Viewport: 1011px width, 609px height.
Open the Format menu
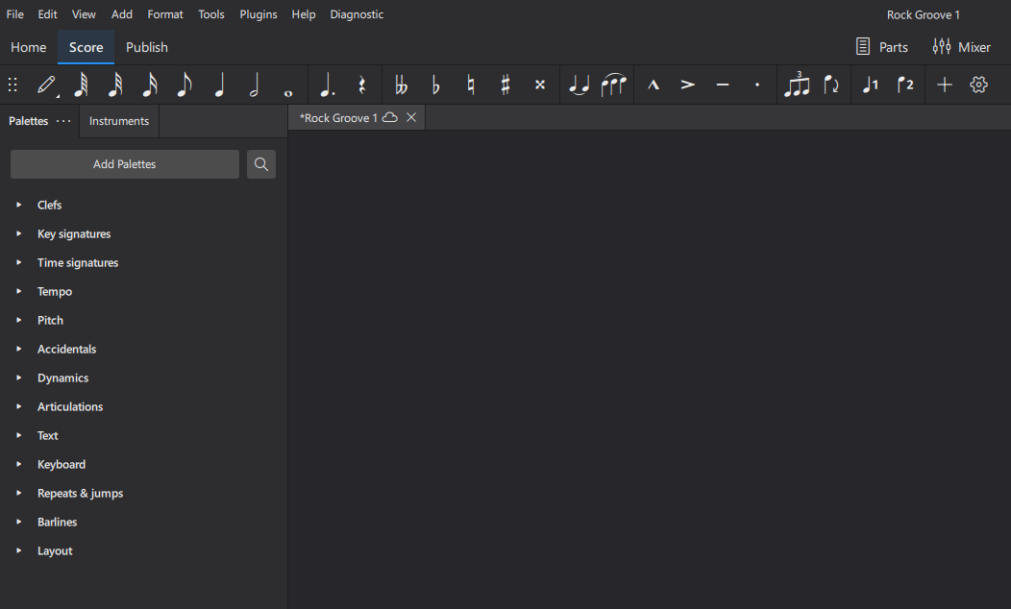tap(165, 15)
